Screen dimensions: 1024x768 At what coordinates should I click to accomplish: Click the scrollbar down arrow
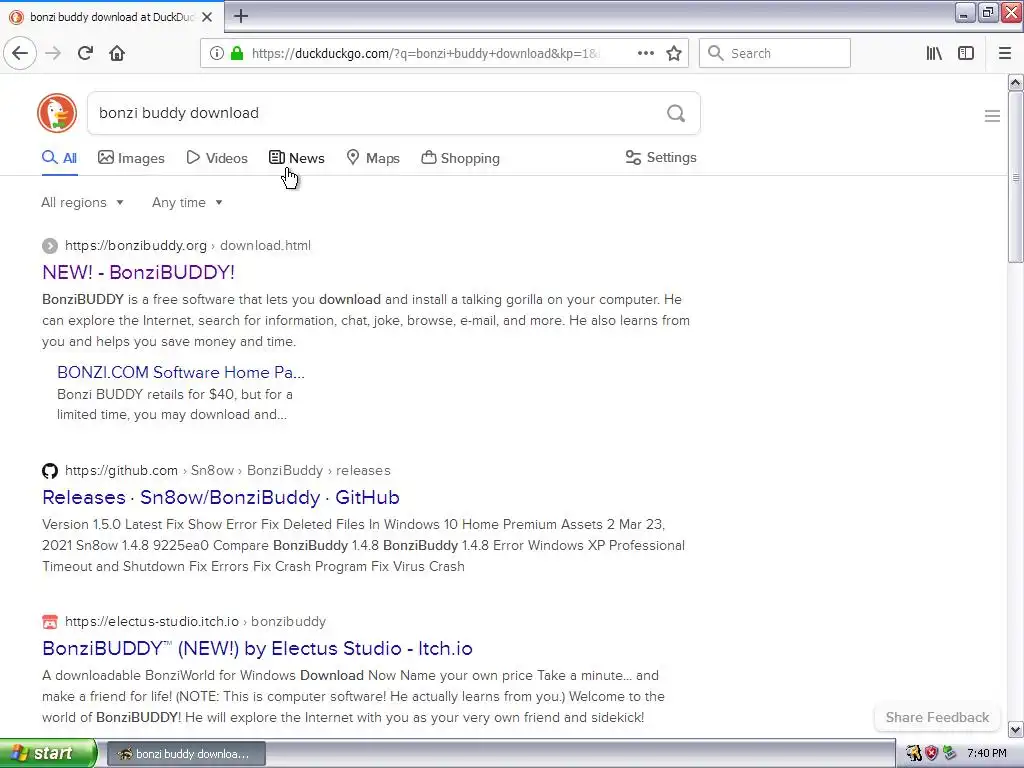point(1016,729)
